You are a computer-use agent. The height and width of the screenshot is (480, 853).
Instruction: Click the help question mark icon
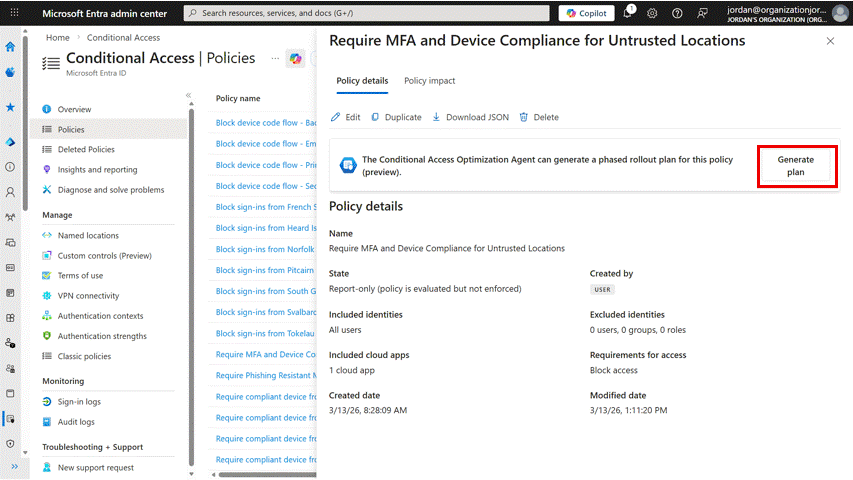(x=677, y=13)
